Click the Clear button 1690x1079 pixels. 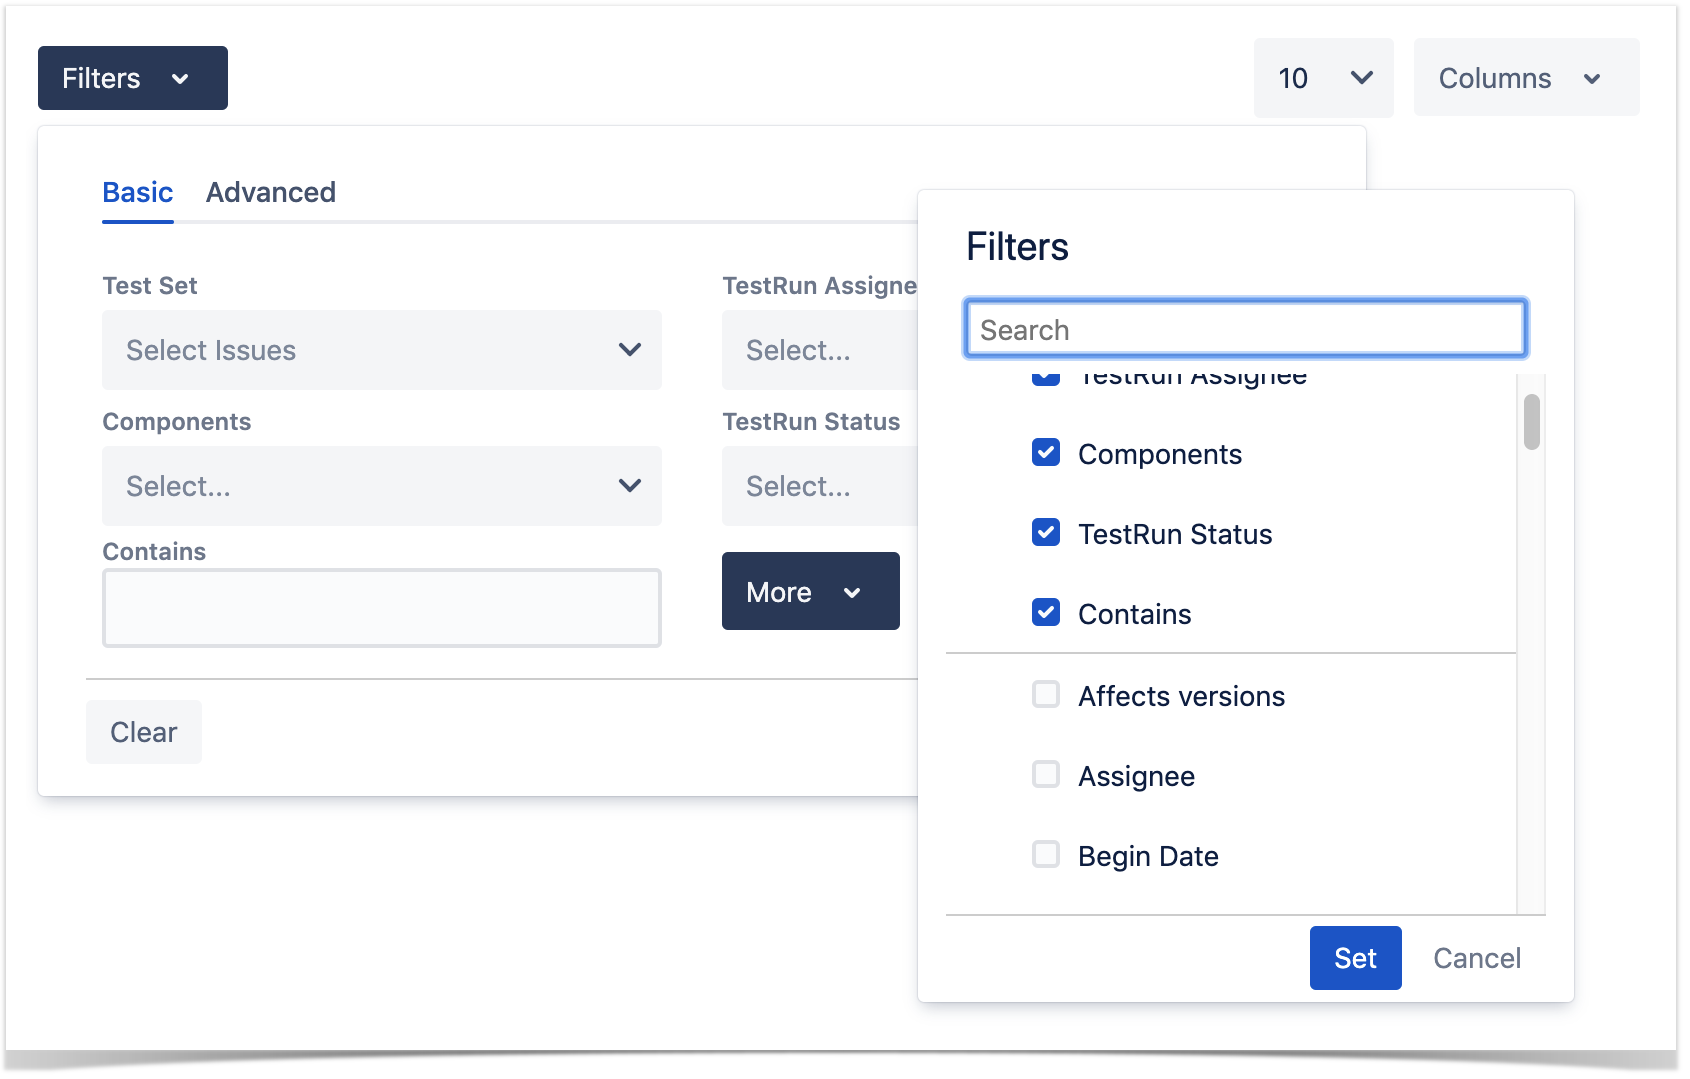click(x=144, y=732)
